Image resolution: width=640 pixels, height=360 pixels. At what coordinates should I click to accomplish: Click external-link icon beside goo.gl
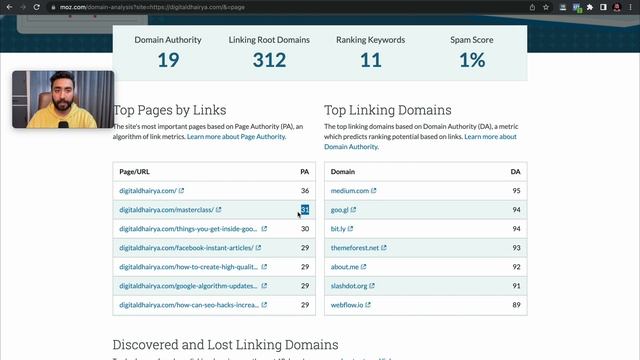(353, 209)
